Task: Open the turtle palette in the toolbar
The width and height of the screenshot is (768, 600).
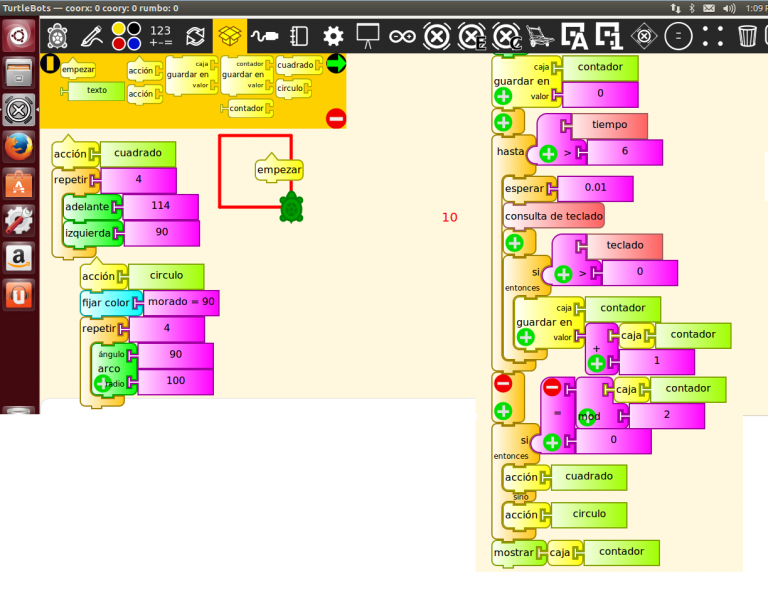Action: (58, 36)
